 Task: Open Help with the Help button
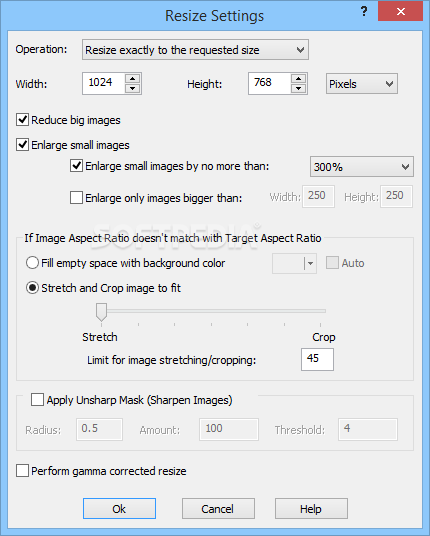point(311,508)
